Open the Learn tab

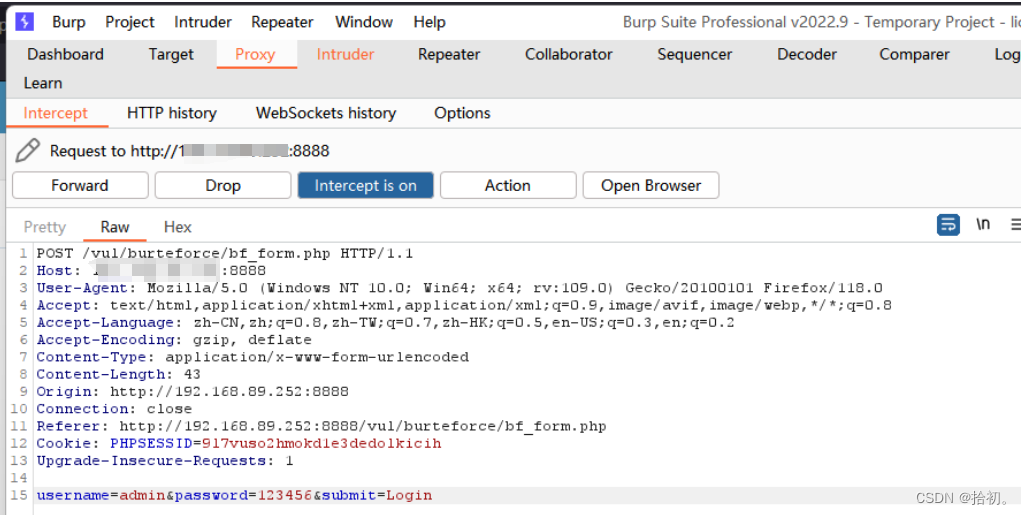(43, 83)
